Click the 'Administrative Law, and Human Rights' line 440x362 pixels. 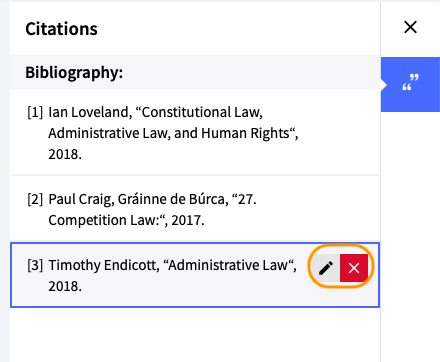pyautogui.click(x=173, y=133)
